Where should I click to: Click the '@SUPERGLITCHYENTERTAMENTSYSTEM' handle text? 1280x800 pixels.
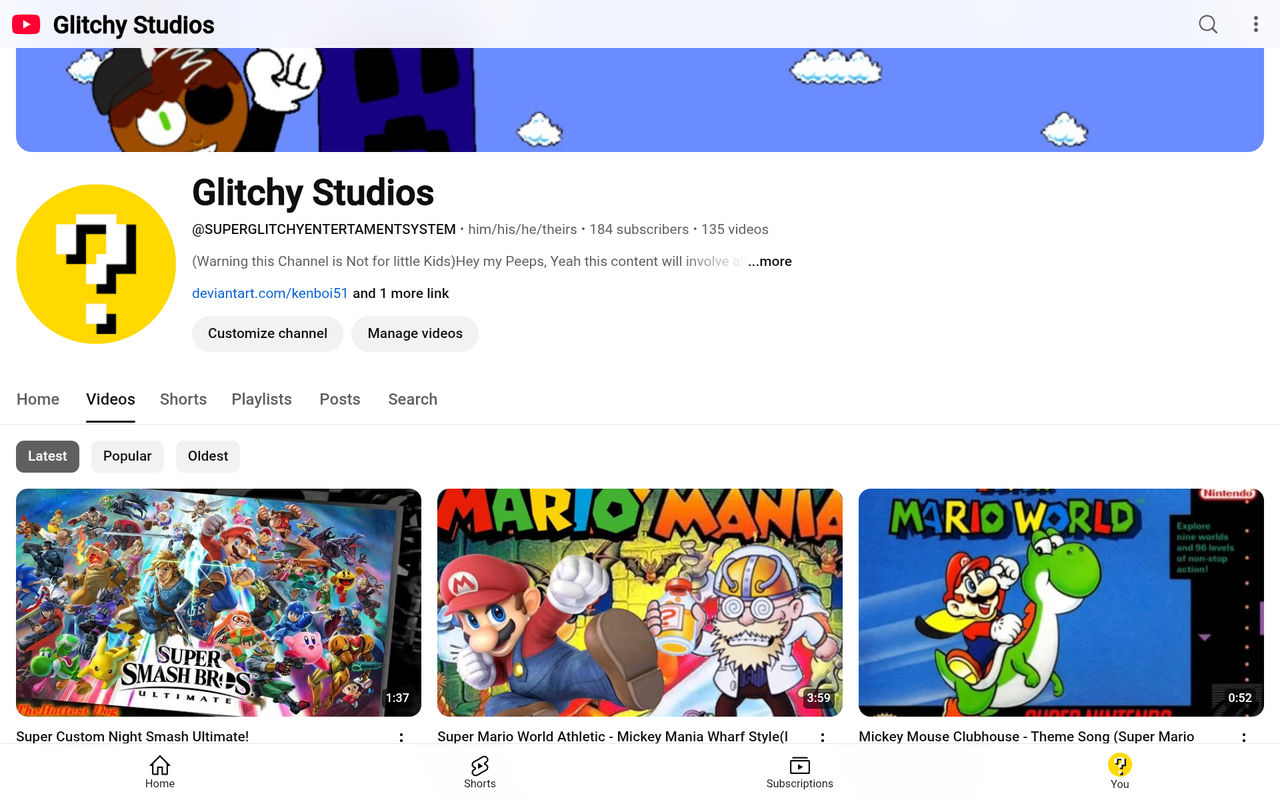(324, 229)
